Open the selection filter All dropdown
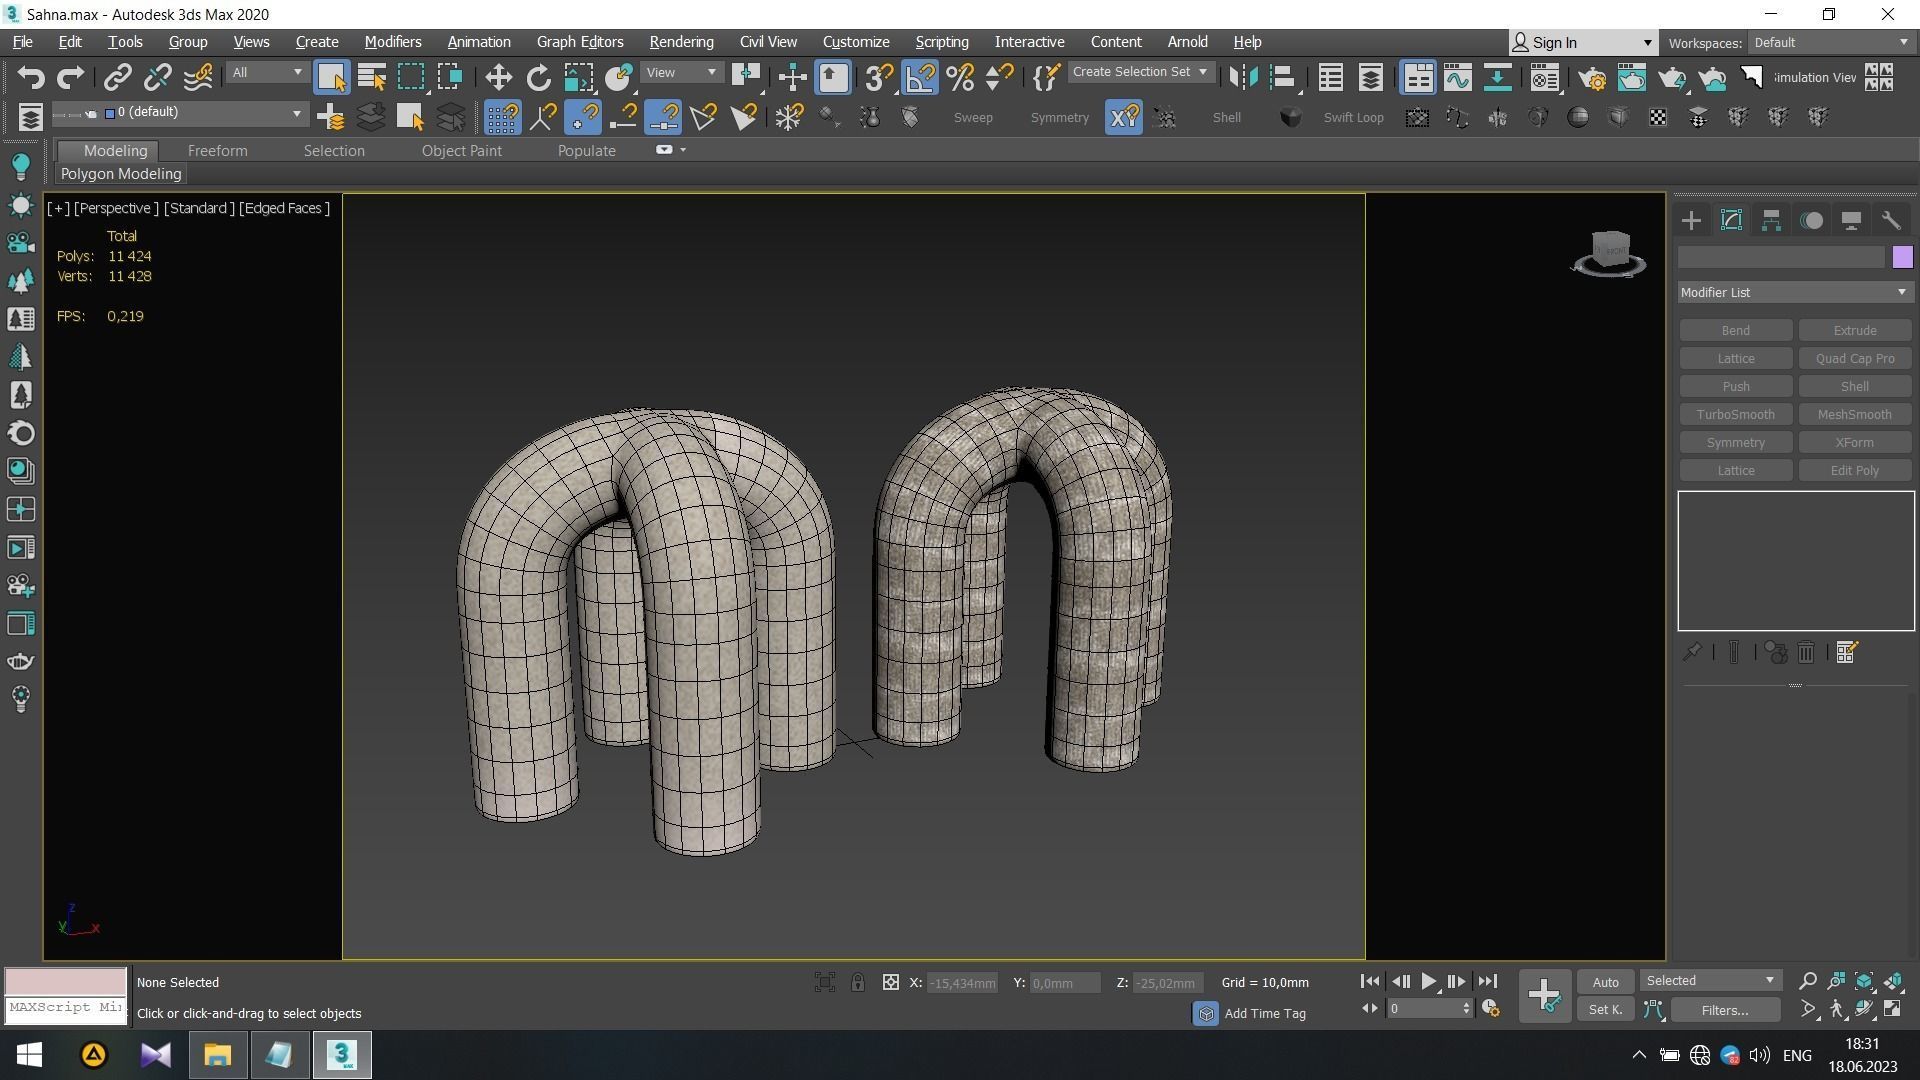This screenshot has height=1080, width=1920. tap(266, 72)
